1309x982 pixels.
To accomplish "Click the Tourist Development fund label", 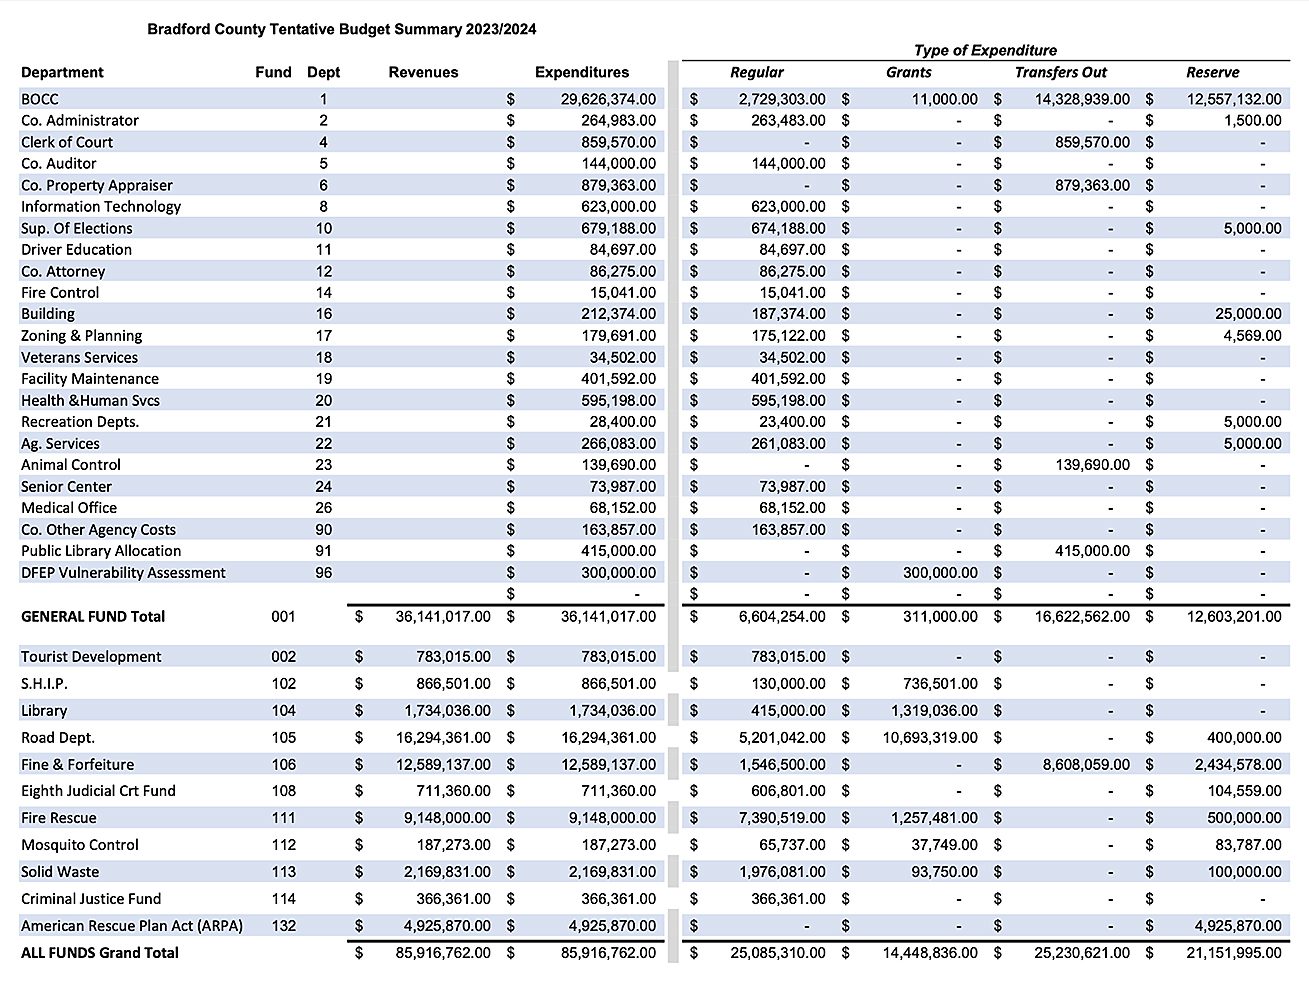I will pos(91,657).
